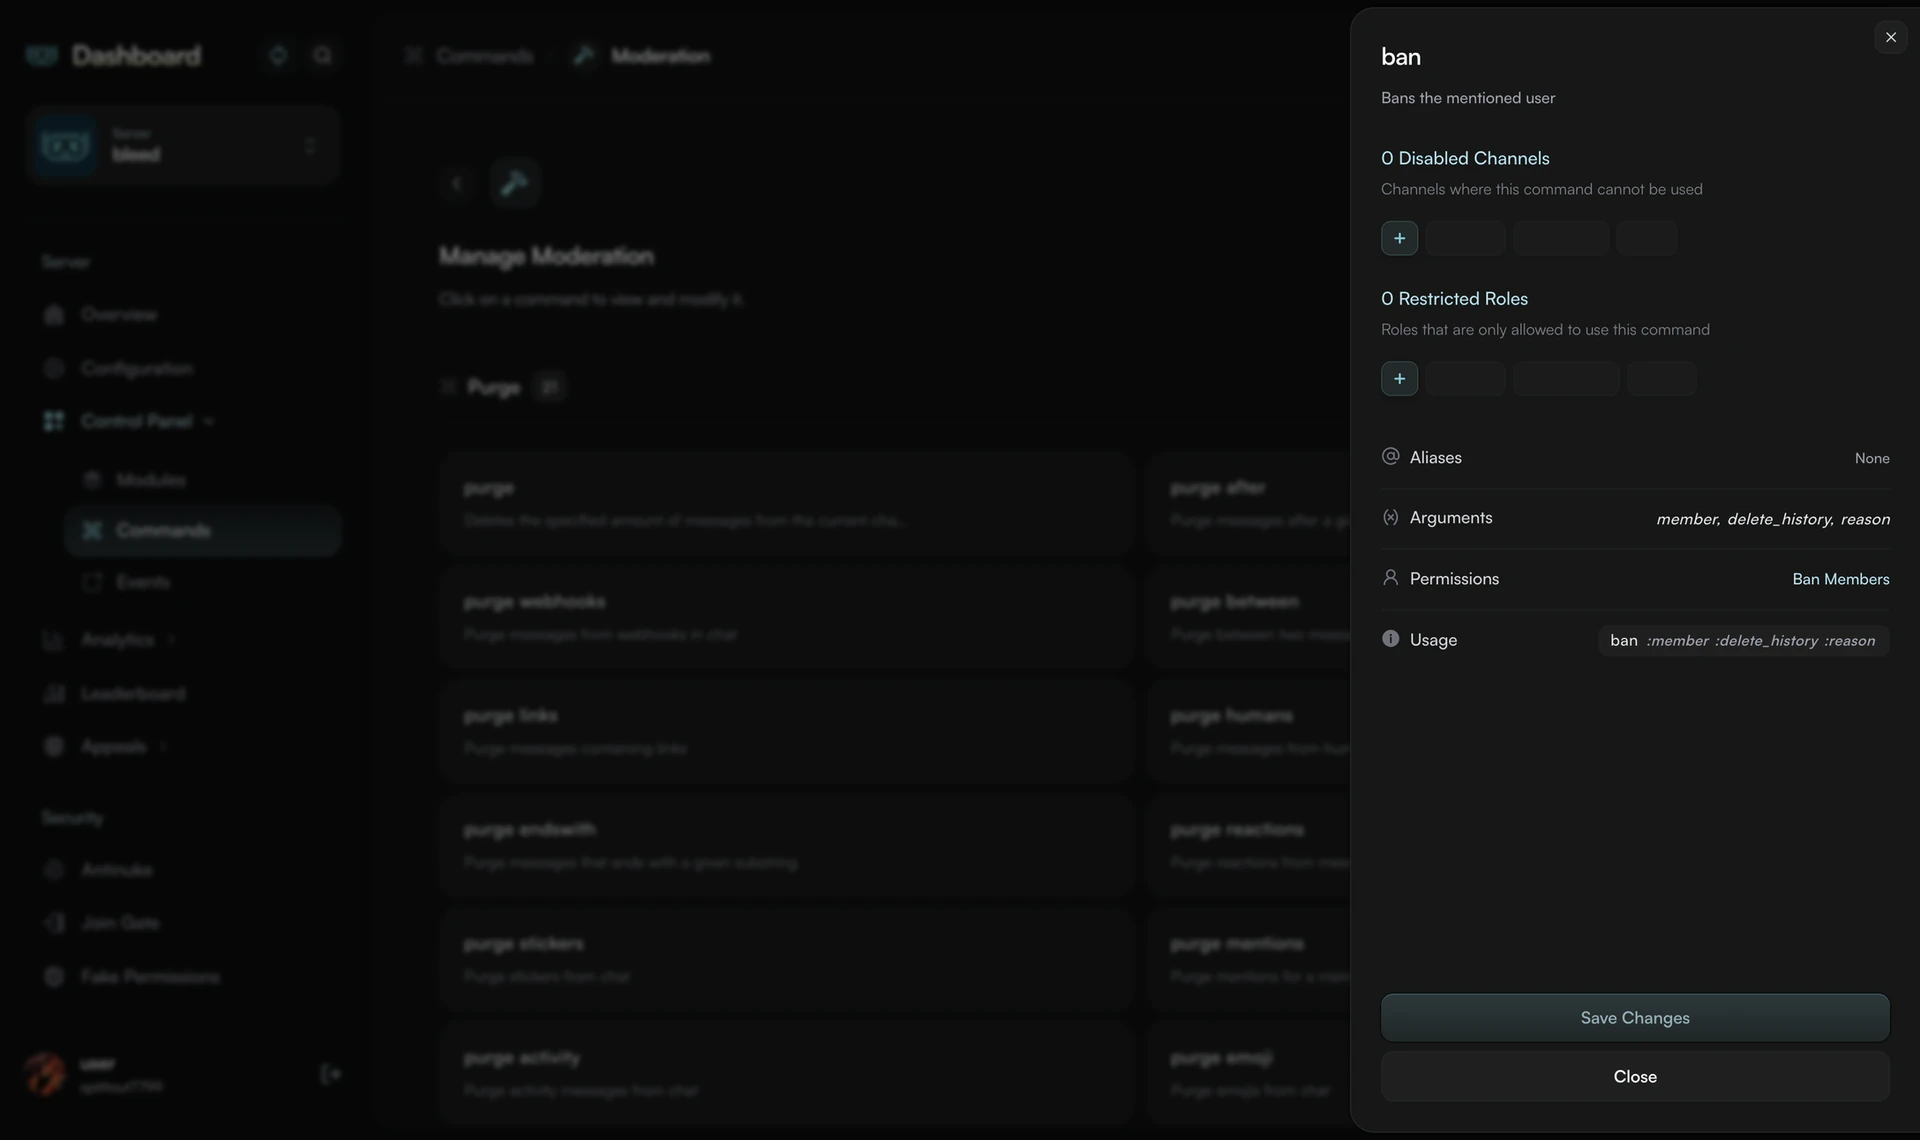Add a restricted role with plus button
The height and width of the screenshot is (1140, 1920).
[x=1399, y=378]
